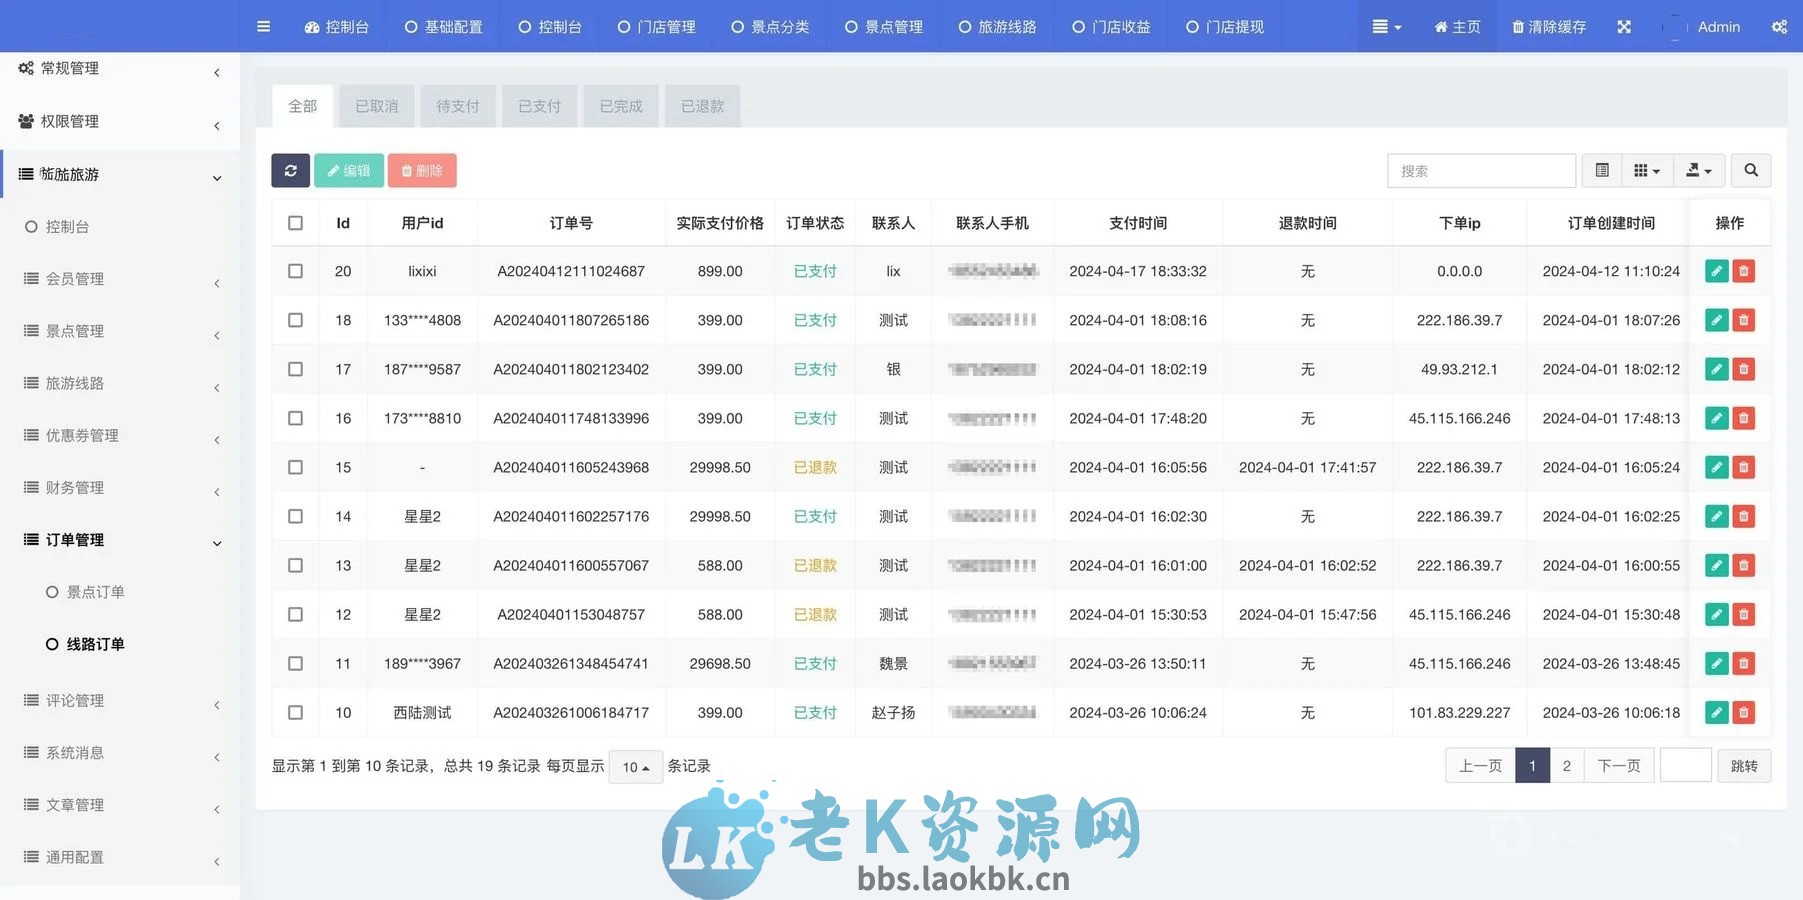Open the columns visibility dropdown in the toolbar
The width and height of the screenshot is (1803, 900).
point(1647,170)
